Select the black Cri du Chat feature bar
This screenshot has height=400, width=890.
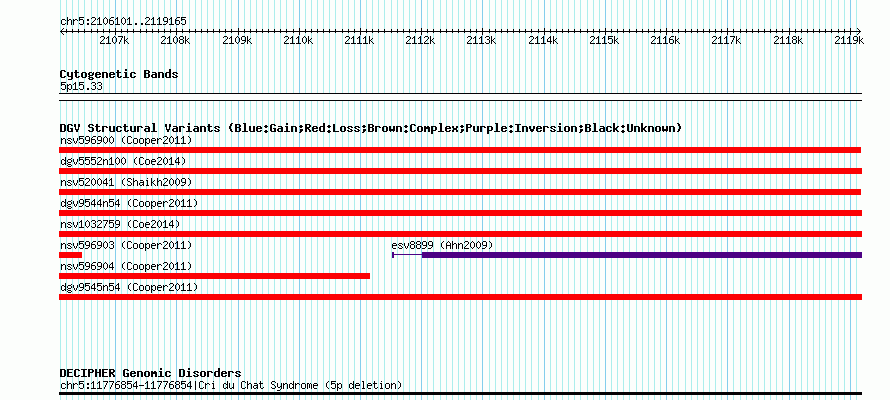point(460,393)
